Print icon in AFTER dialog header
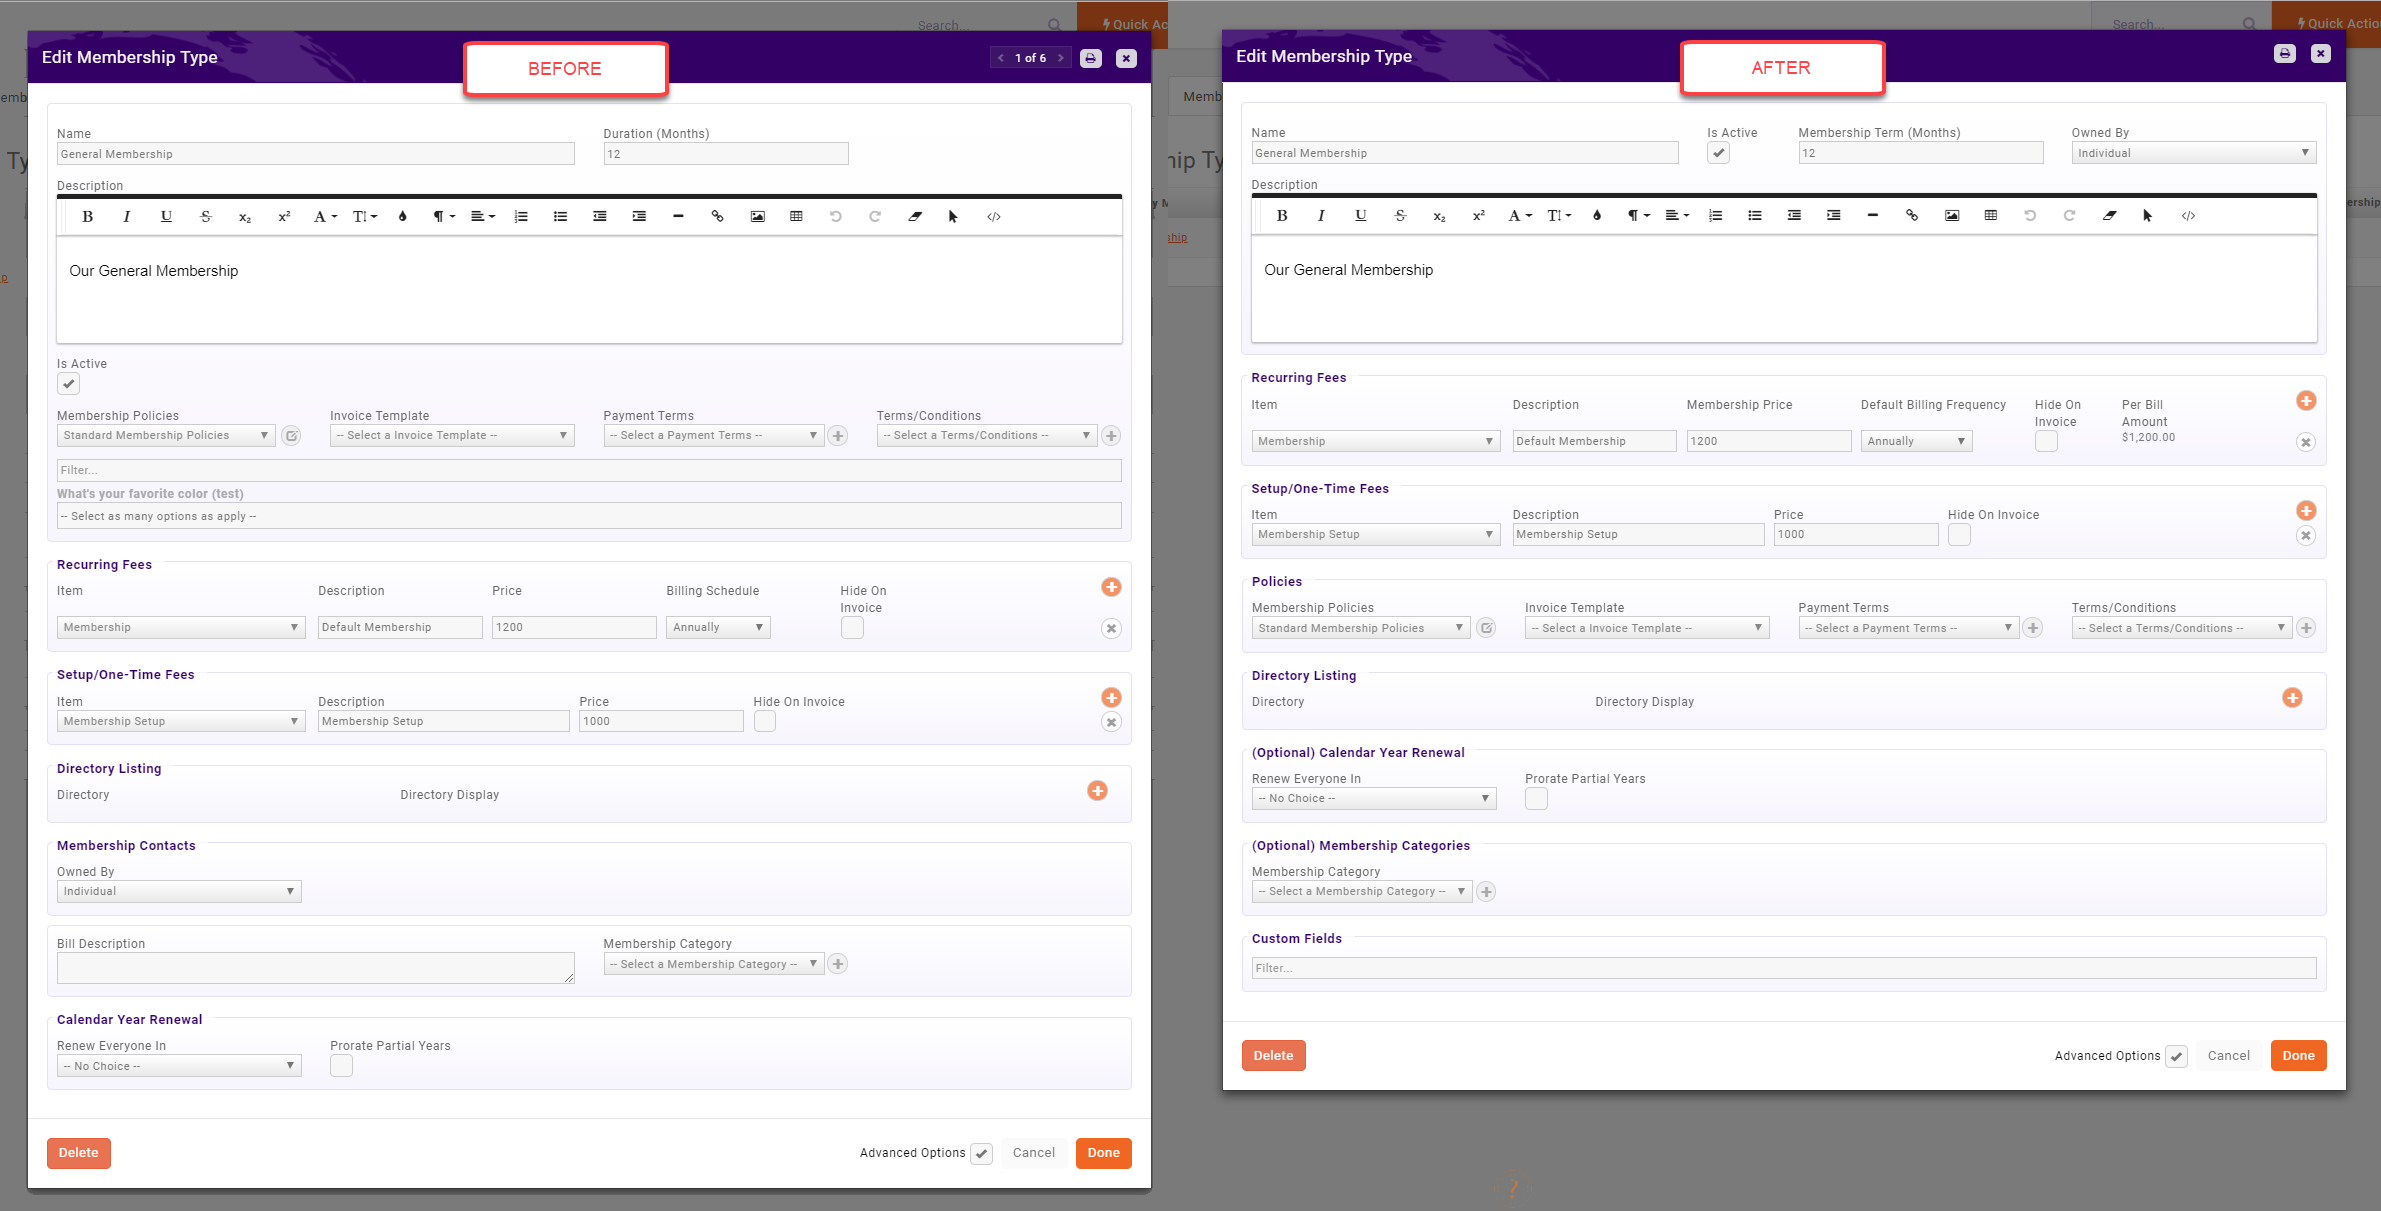Image resolution: width=2381 pixels, height=1211 pixels. coord(2285,54)
